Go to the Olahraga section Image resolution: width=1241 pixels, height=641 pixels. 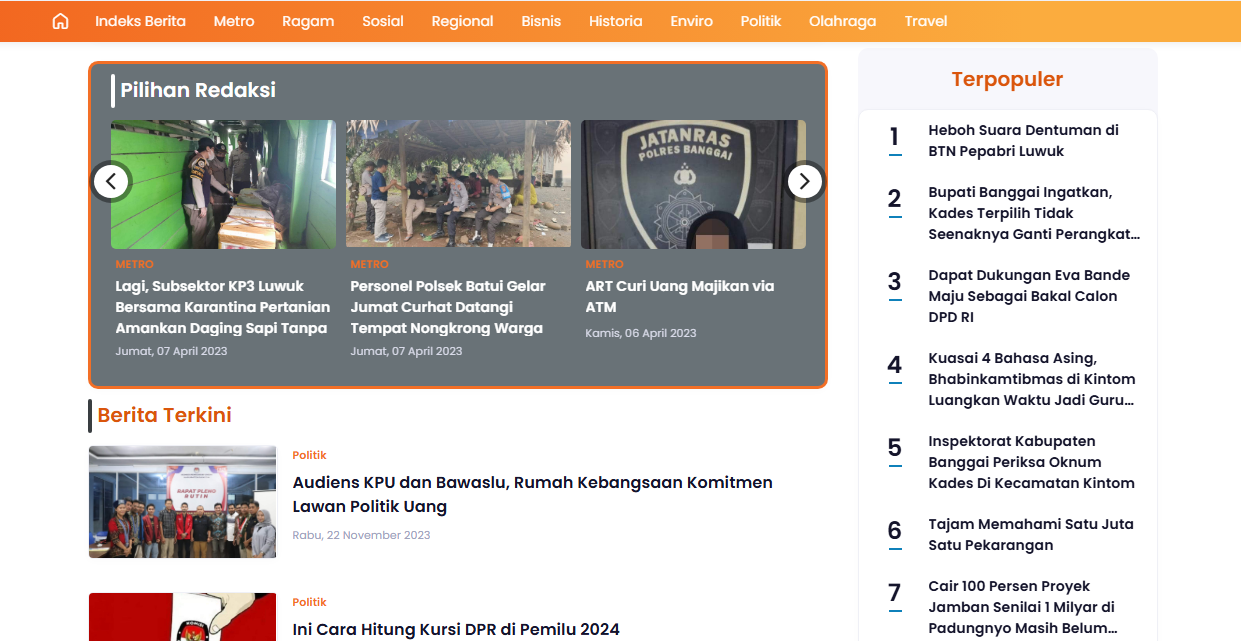point(842,21)
